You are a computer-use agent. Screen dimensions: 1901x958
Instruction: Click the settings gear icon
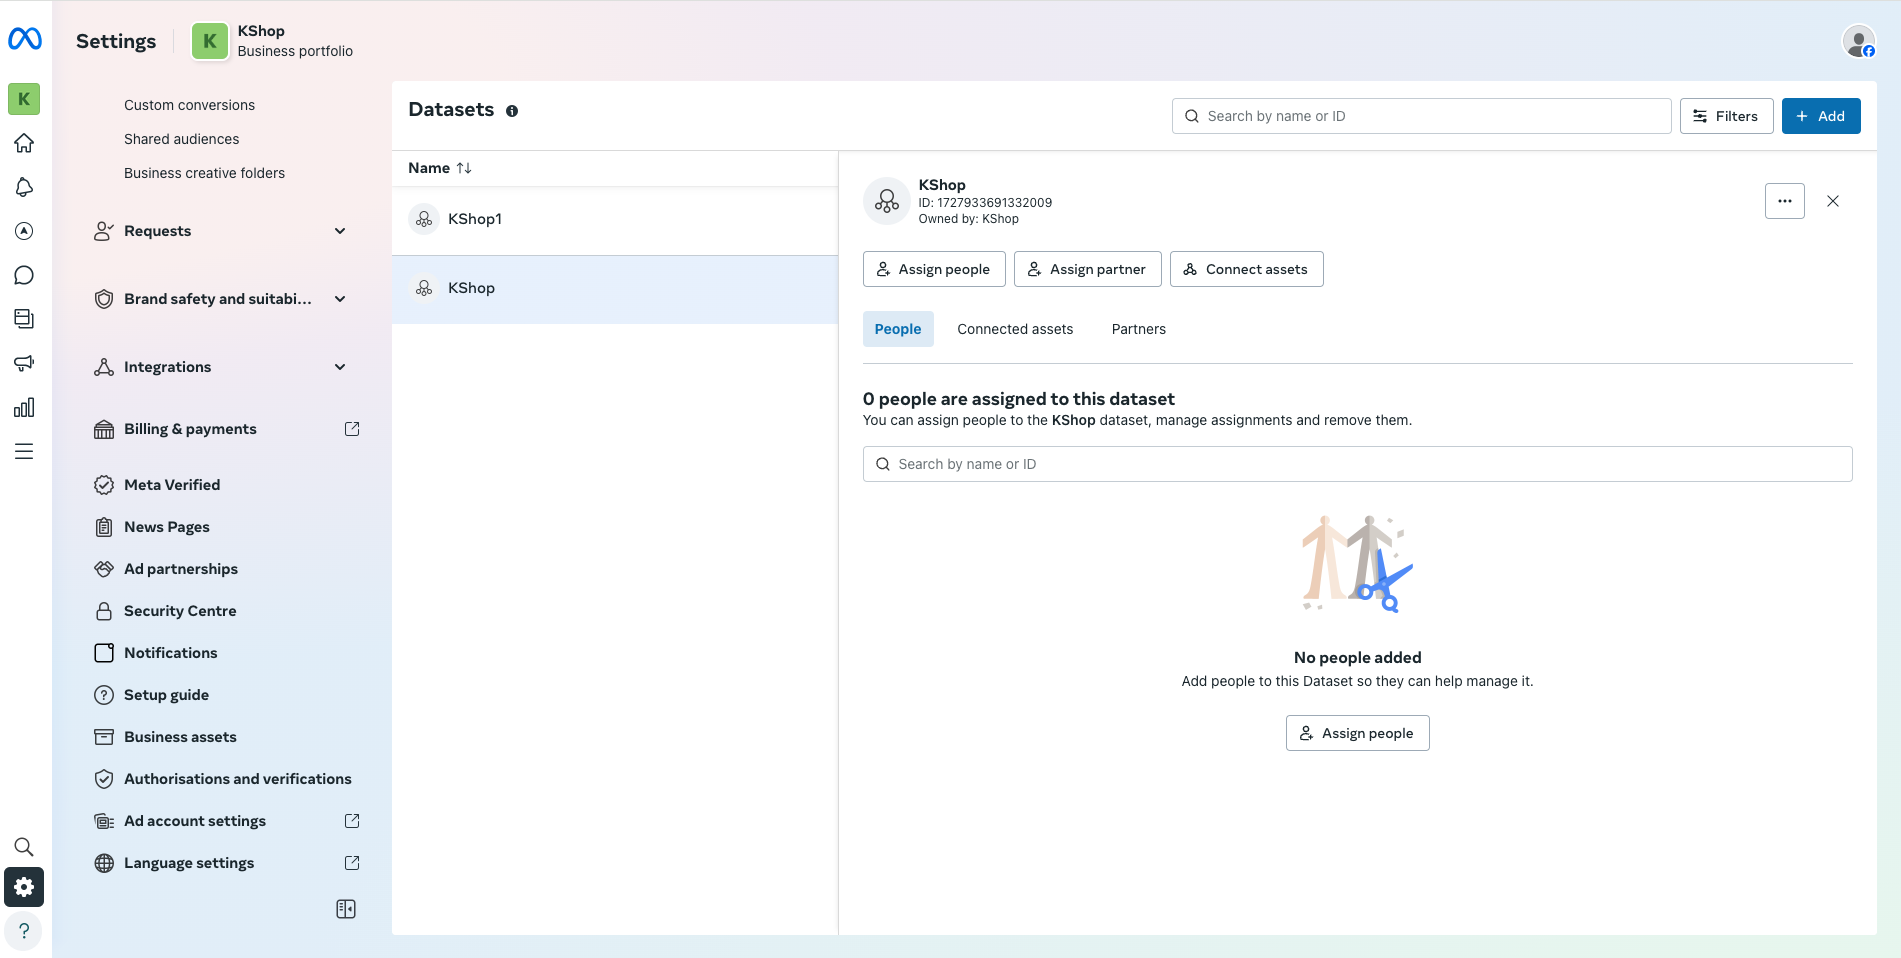pyautogui.click(x=24, y=887)
